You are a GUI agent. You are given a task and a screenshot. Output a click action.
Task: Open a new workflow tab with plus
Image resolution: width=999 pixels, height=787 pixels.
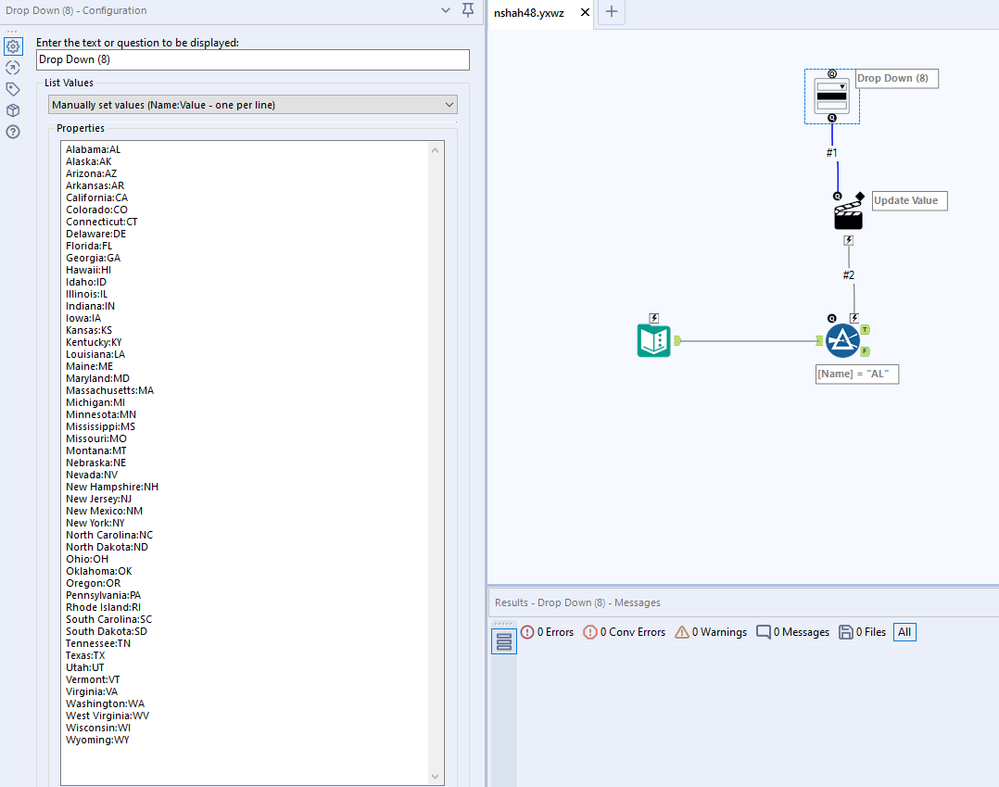[x=611, y=11]
